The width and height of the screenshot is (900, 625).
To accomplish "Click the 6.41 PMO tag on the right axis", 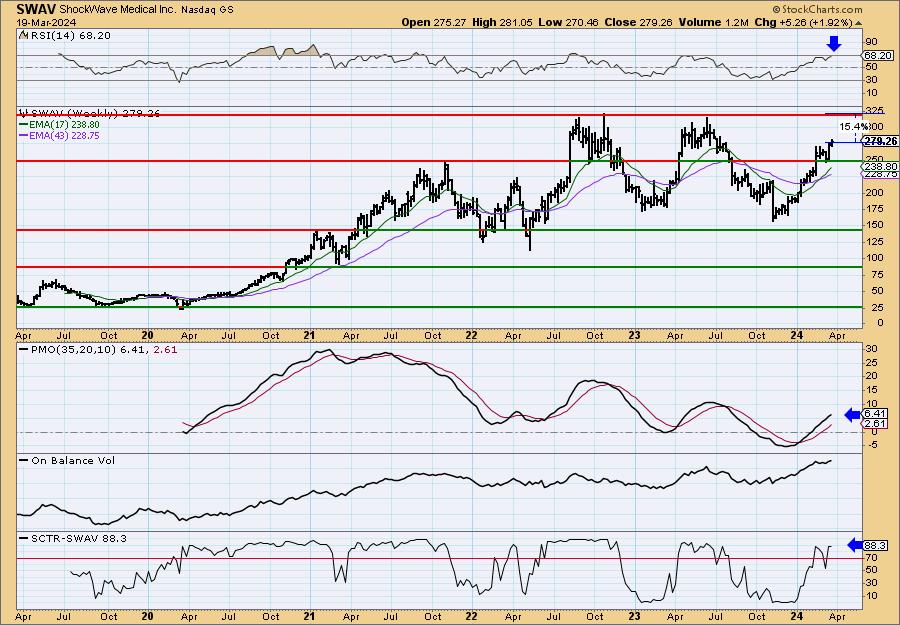I will 875,414.
